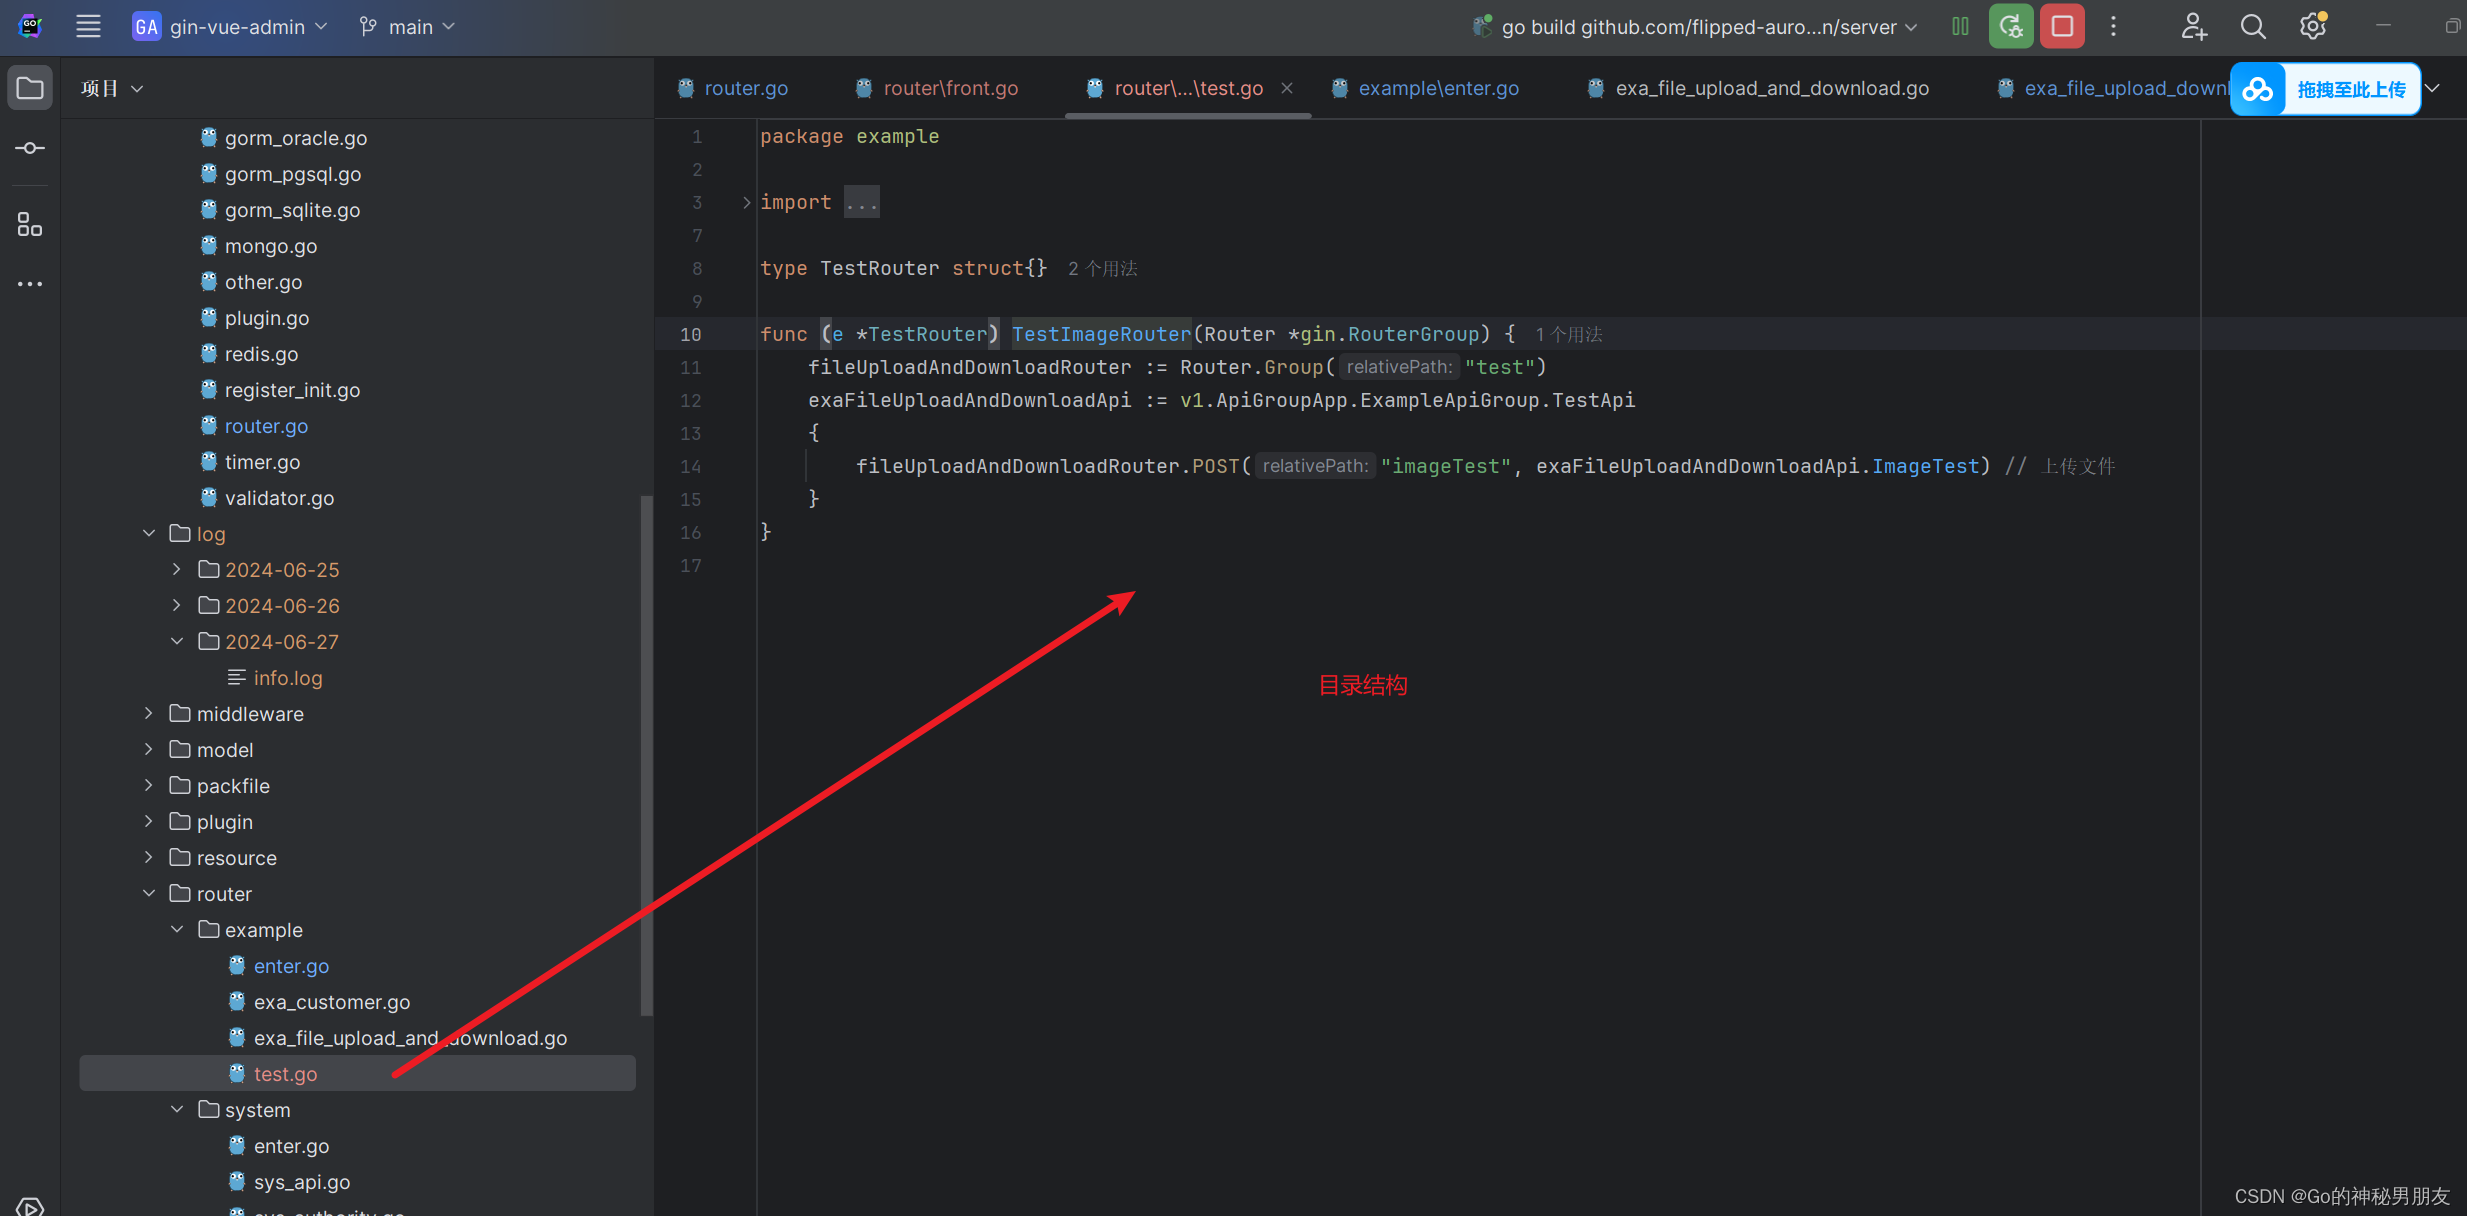The height and width of the screenshot is (1216, 2467).
Task: Expand the middleware folder
Action: click(x=148, y=713)
